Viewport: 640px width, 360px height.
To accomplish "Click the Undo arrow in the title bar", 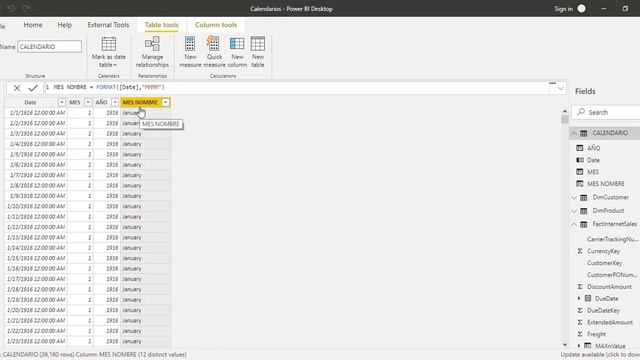I will 11,9.
